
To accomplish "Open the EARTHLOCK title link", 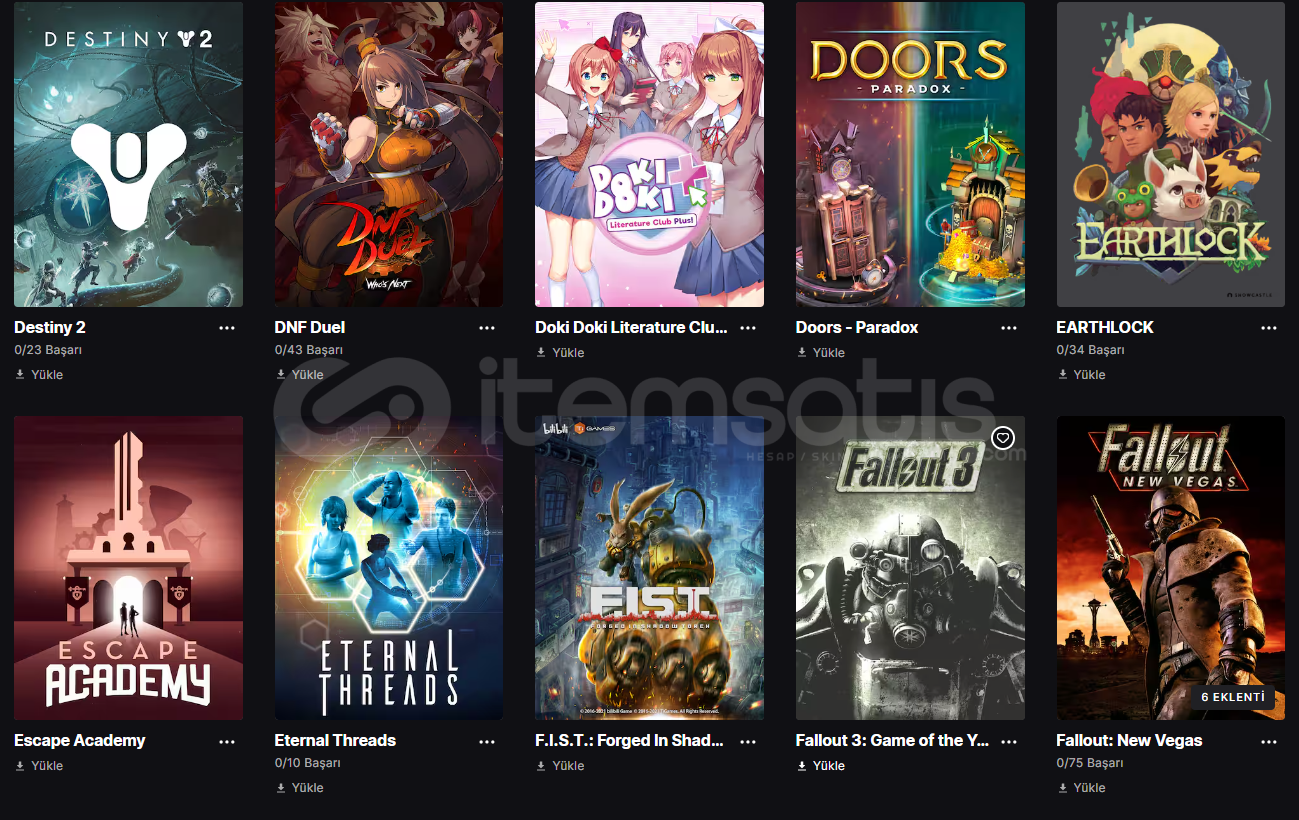I will coord(1105,327).
